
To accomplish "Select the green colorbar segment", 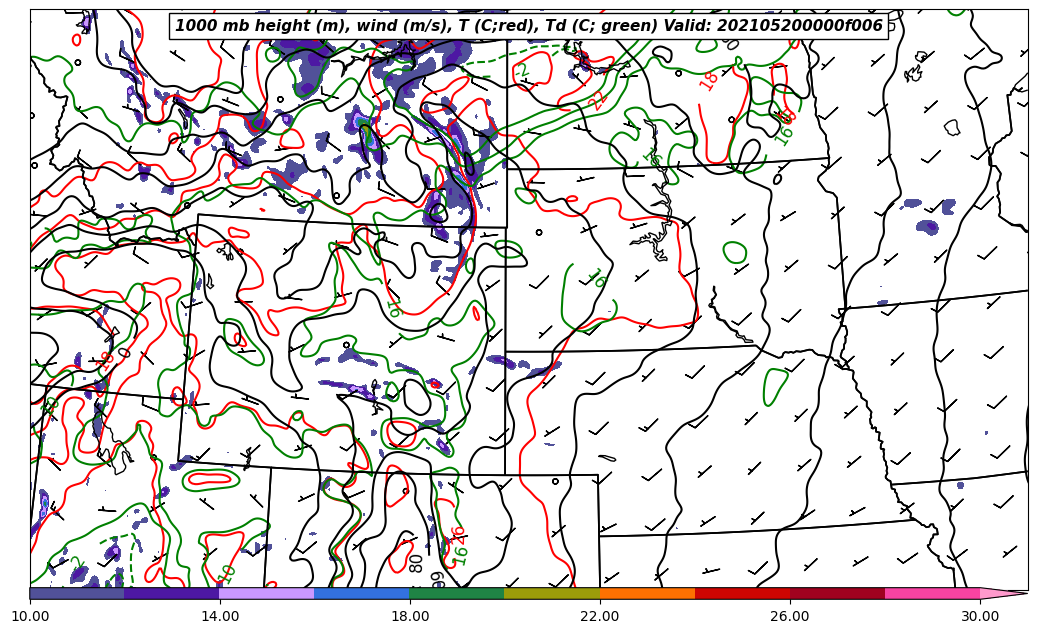I will point(456,593).
